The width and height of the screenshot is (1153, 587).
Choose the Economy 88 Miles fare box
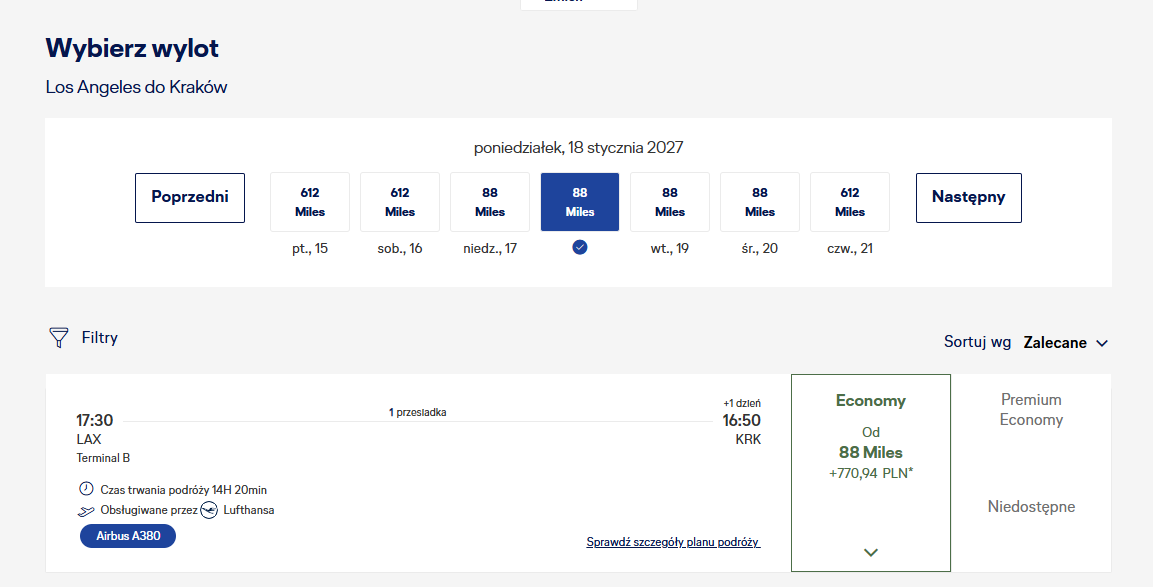click(871, 472)
